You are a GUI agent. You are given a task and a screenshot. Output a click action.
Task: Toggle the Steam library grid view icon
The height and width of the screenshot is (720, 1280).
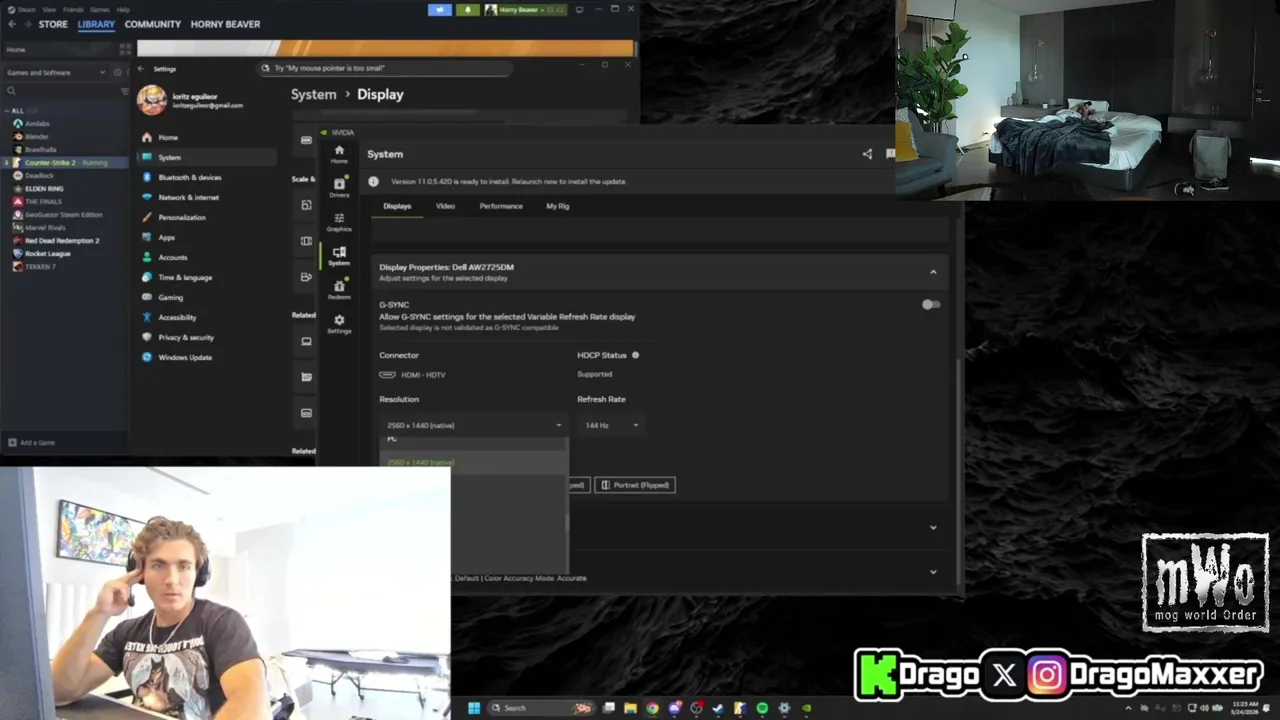point(125,49)
